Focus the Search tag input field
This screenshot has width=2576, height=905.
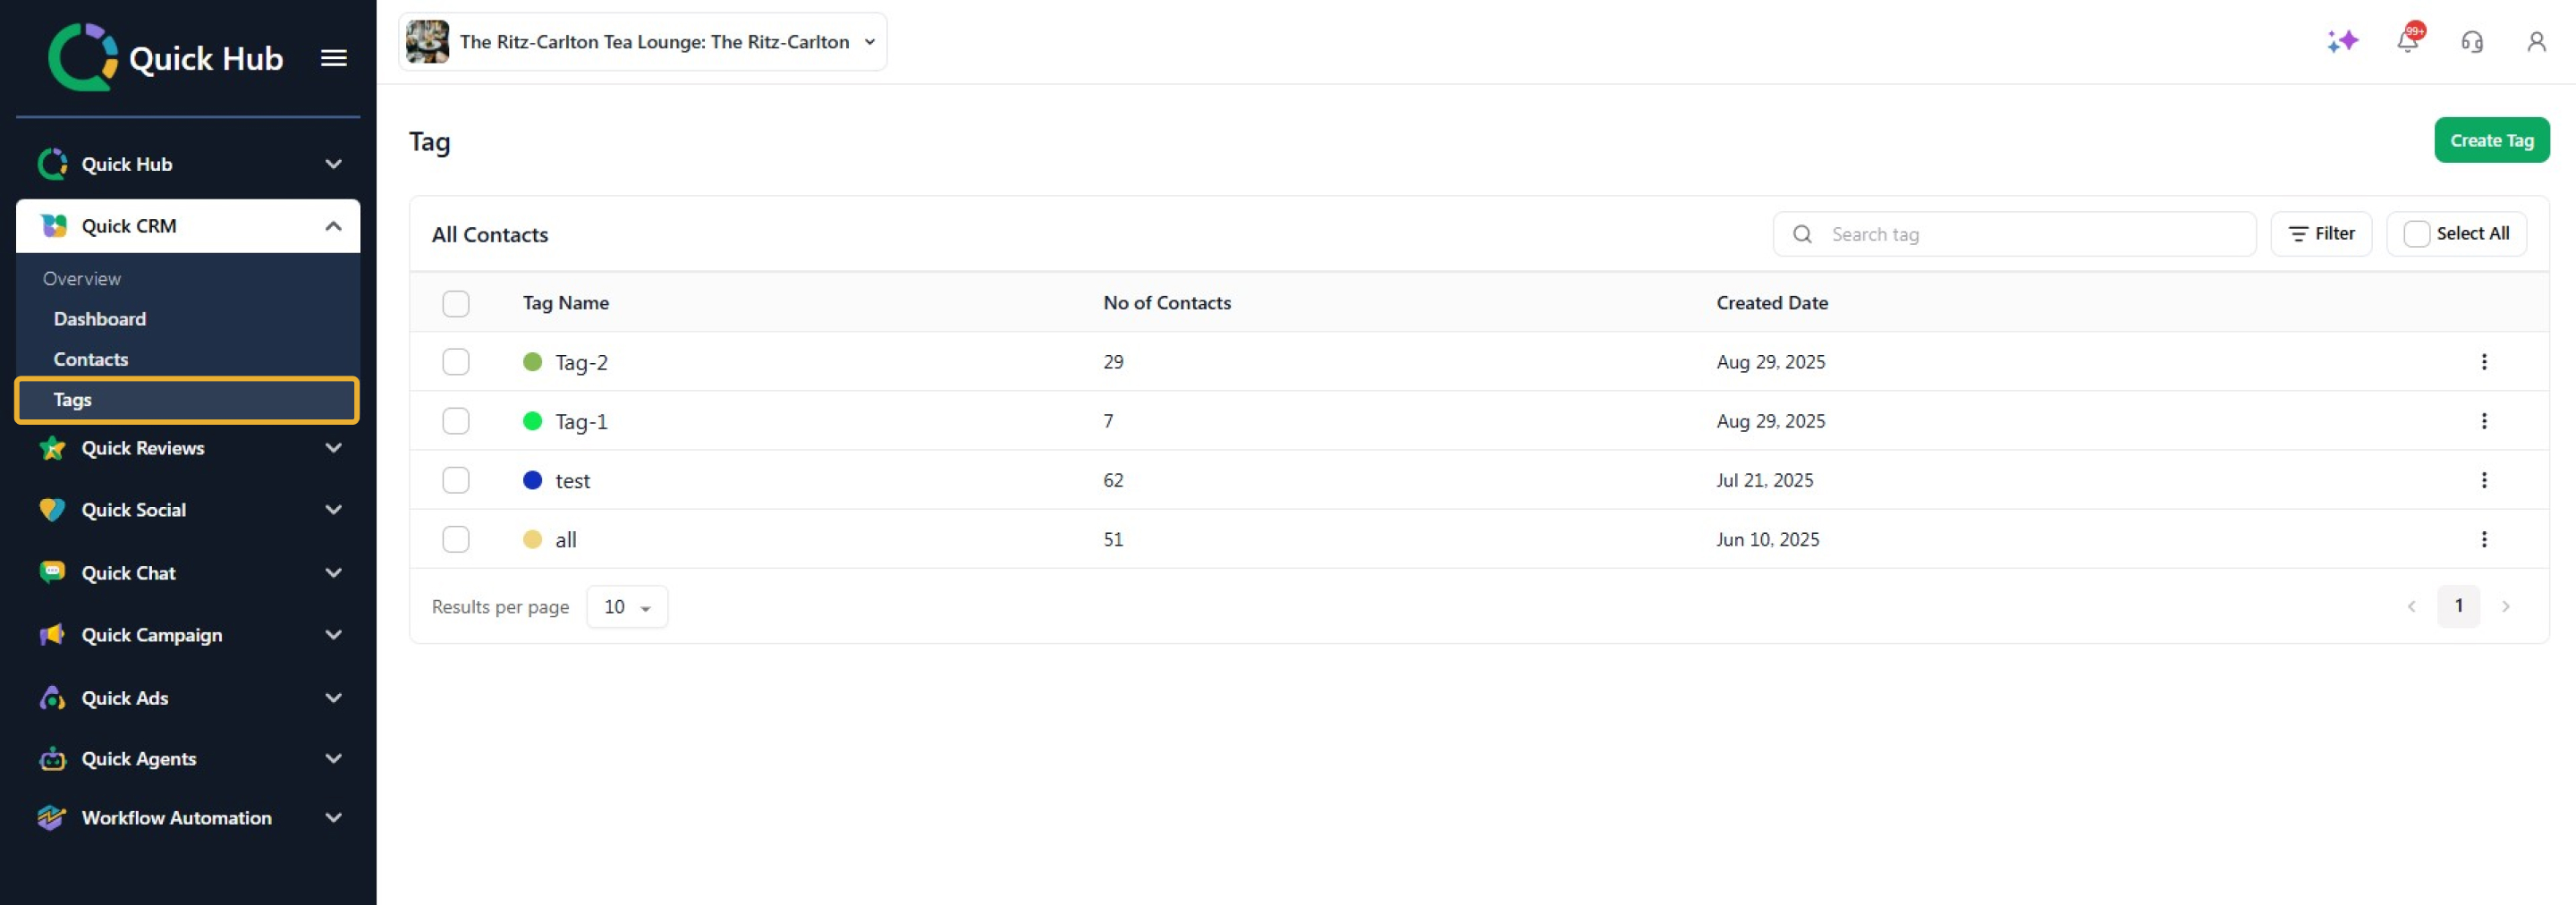2030,234
